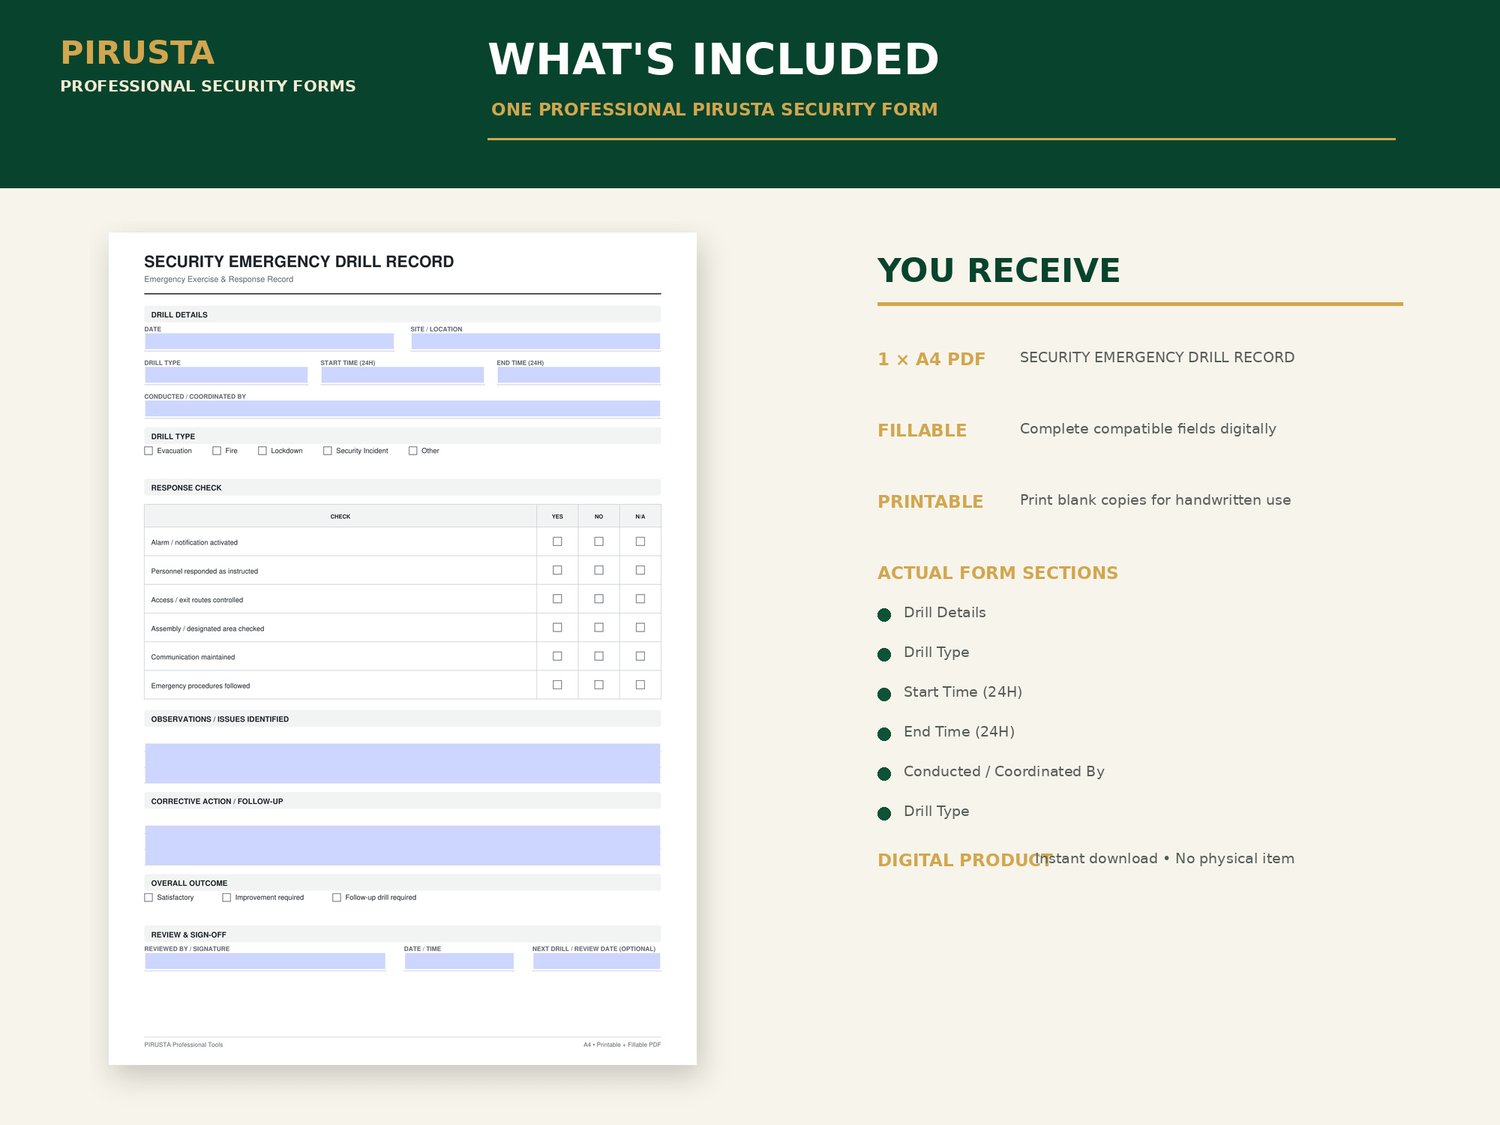Click the End Time (24H) field
Image resolution: width=1500 pixels, height=1125 pixels.
pos(579,375)
